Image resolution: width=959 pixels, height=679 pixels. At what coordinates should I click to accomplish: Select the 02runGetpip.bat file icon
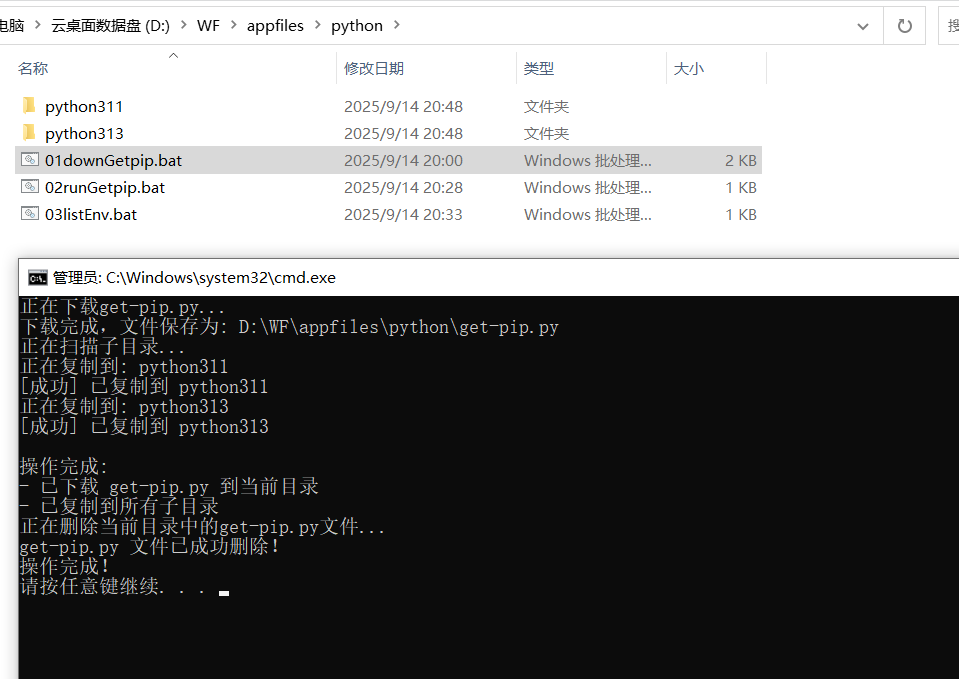[x=30, y=187]
